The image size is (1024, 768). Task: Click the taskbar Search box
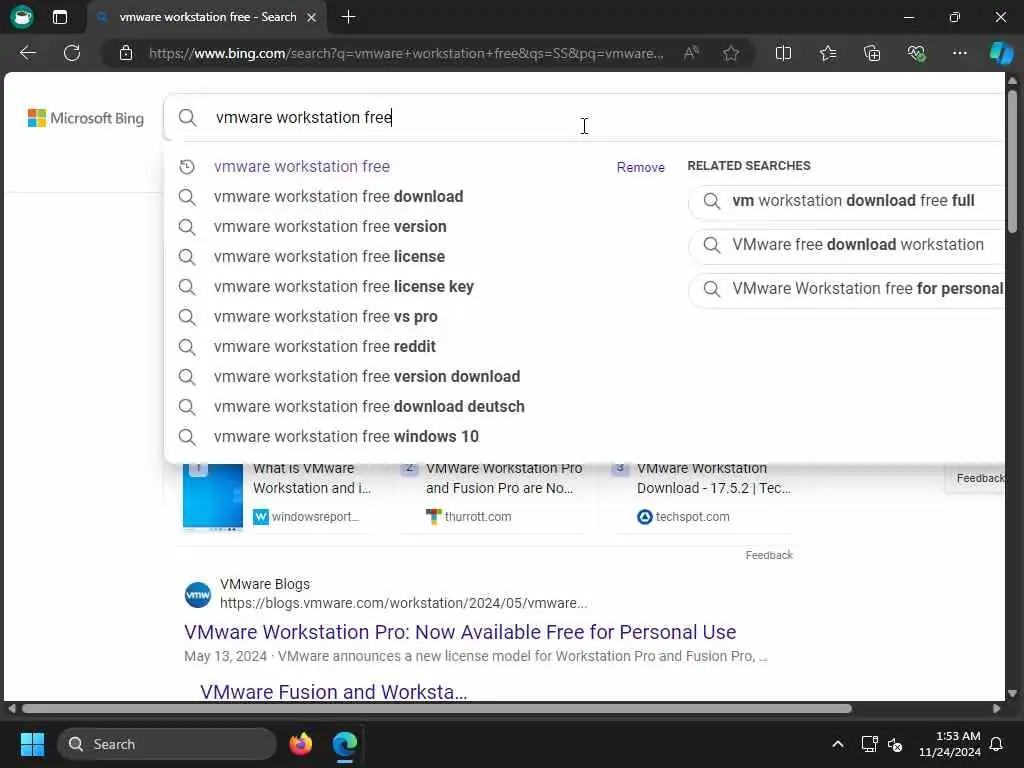(167, 744)
